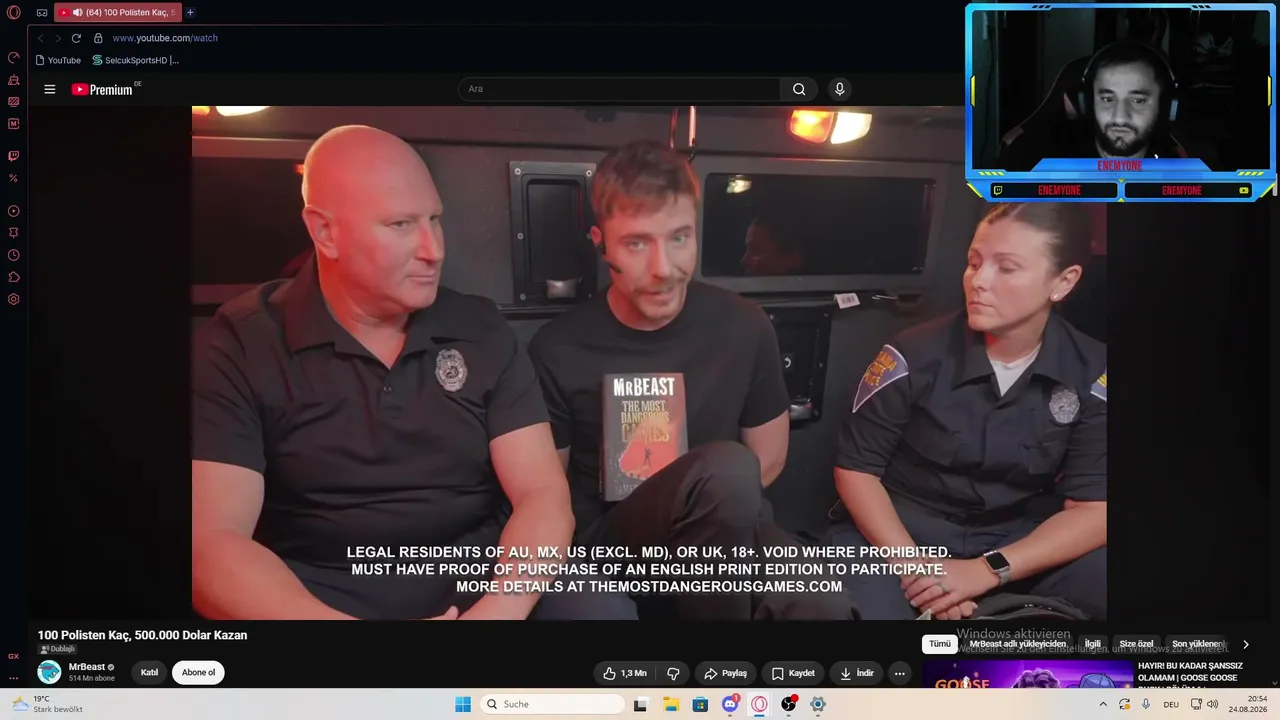The image size is (1280, 720).
Task: Click the GX label in the sidebar
Action: click(14, 657)
